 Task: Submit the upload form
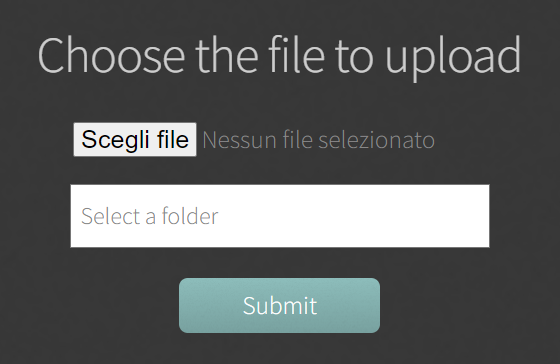(x=279, y=305)
